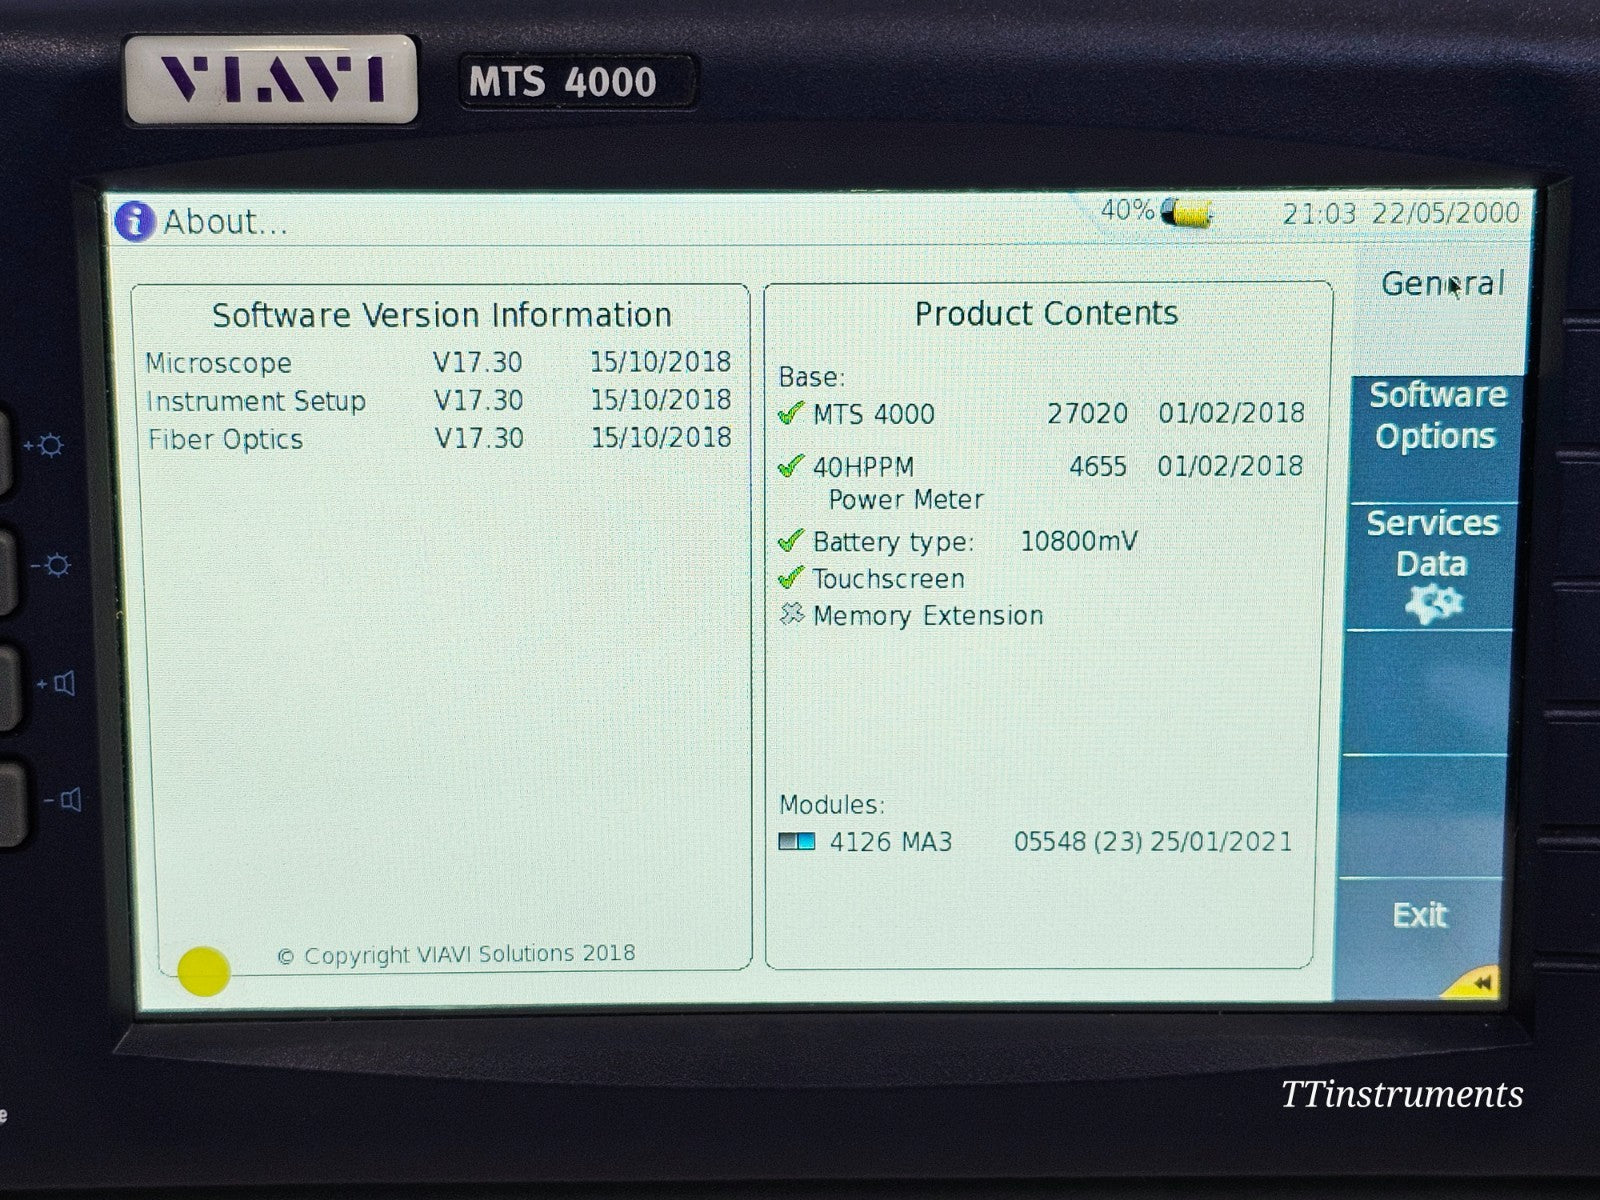Click the 40% battery percentage

click(x=1127, y=210)
